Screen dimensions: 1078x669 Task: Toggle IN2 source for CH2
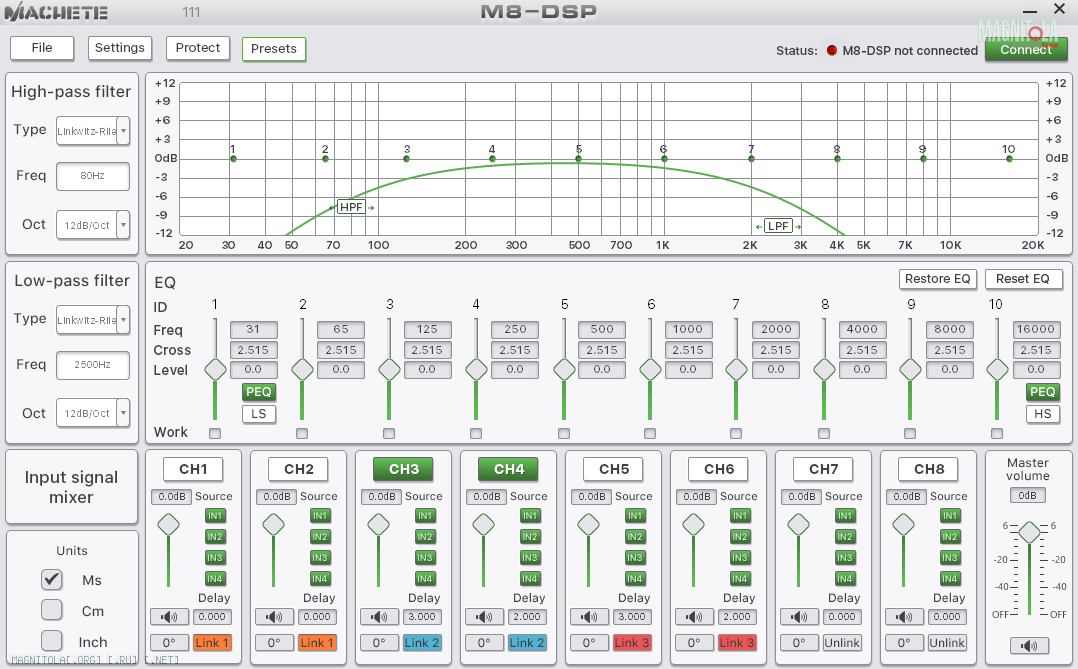coord(320,536)
